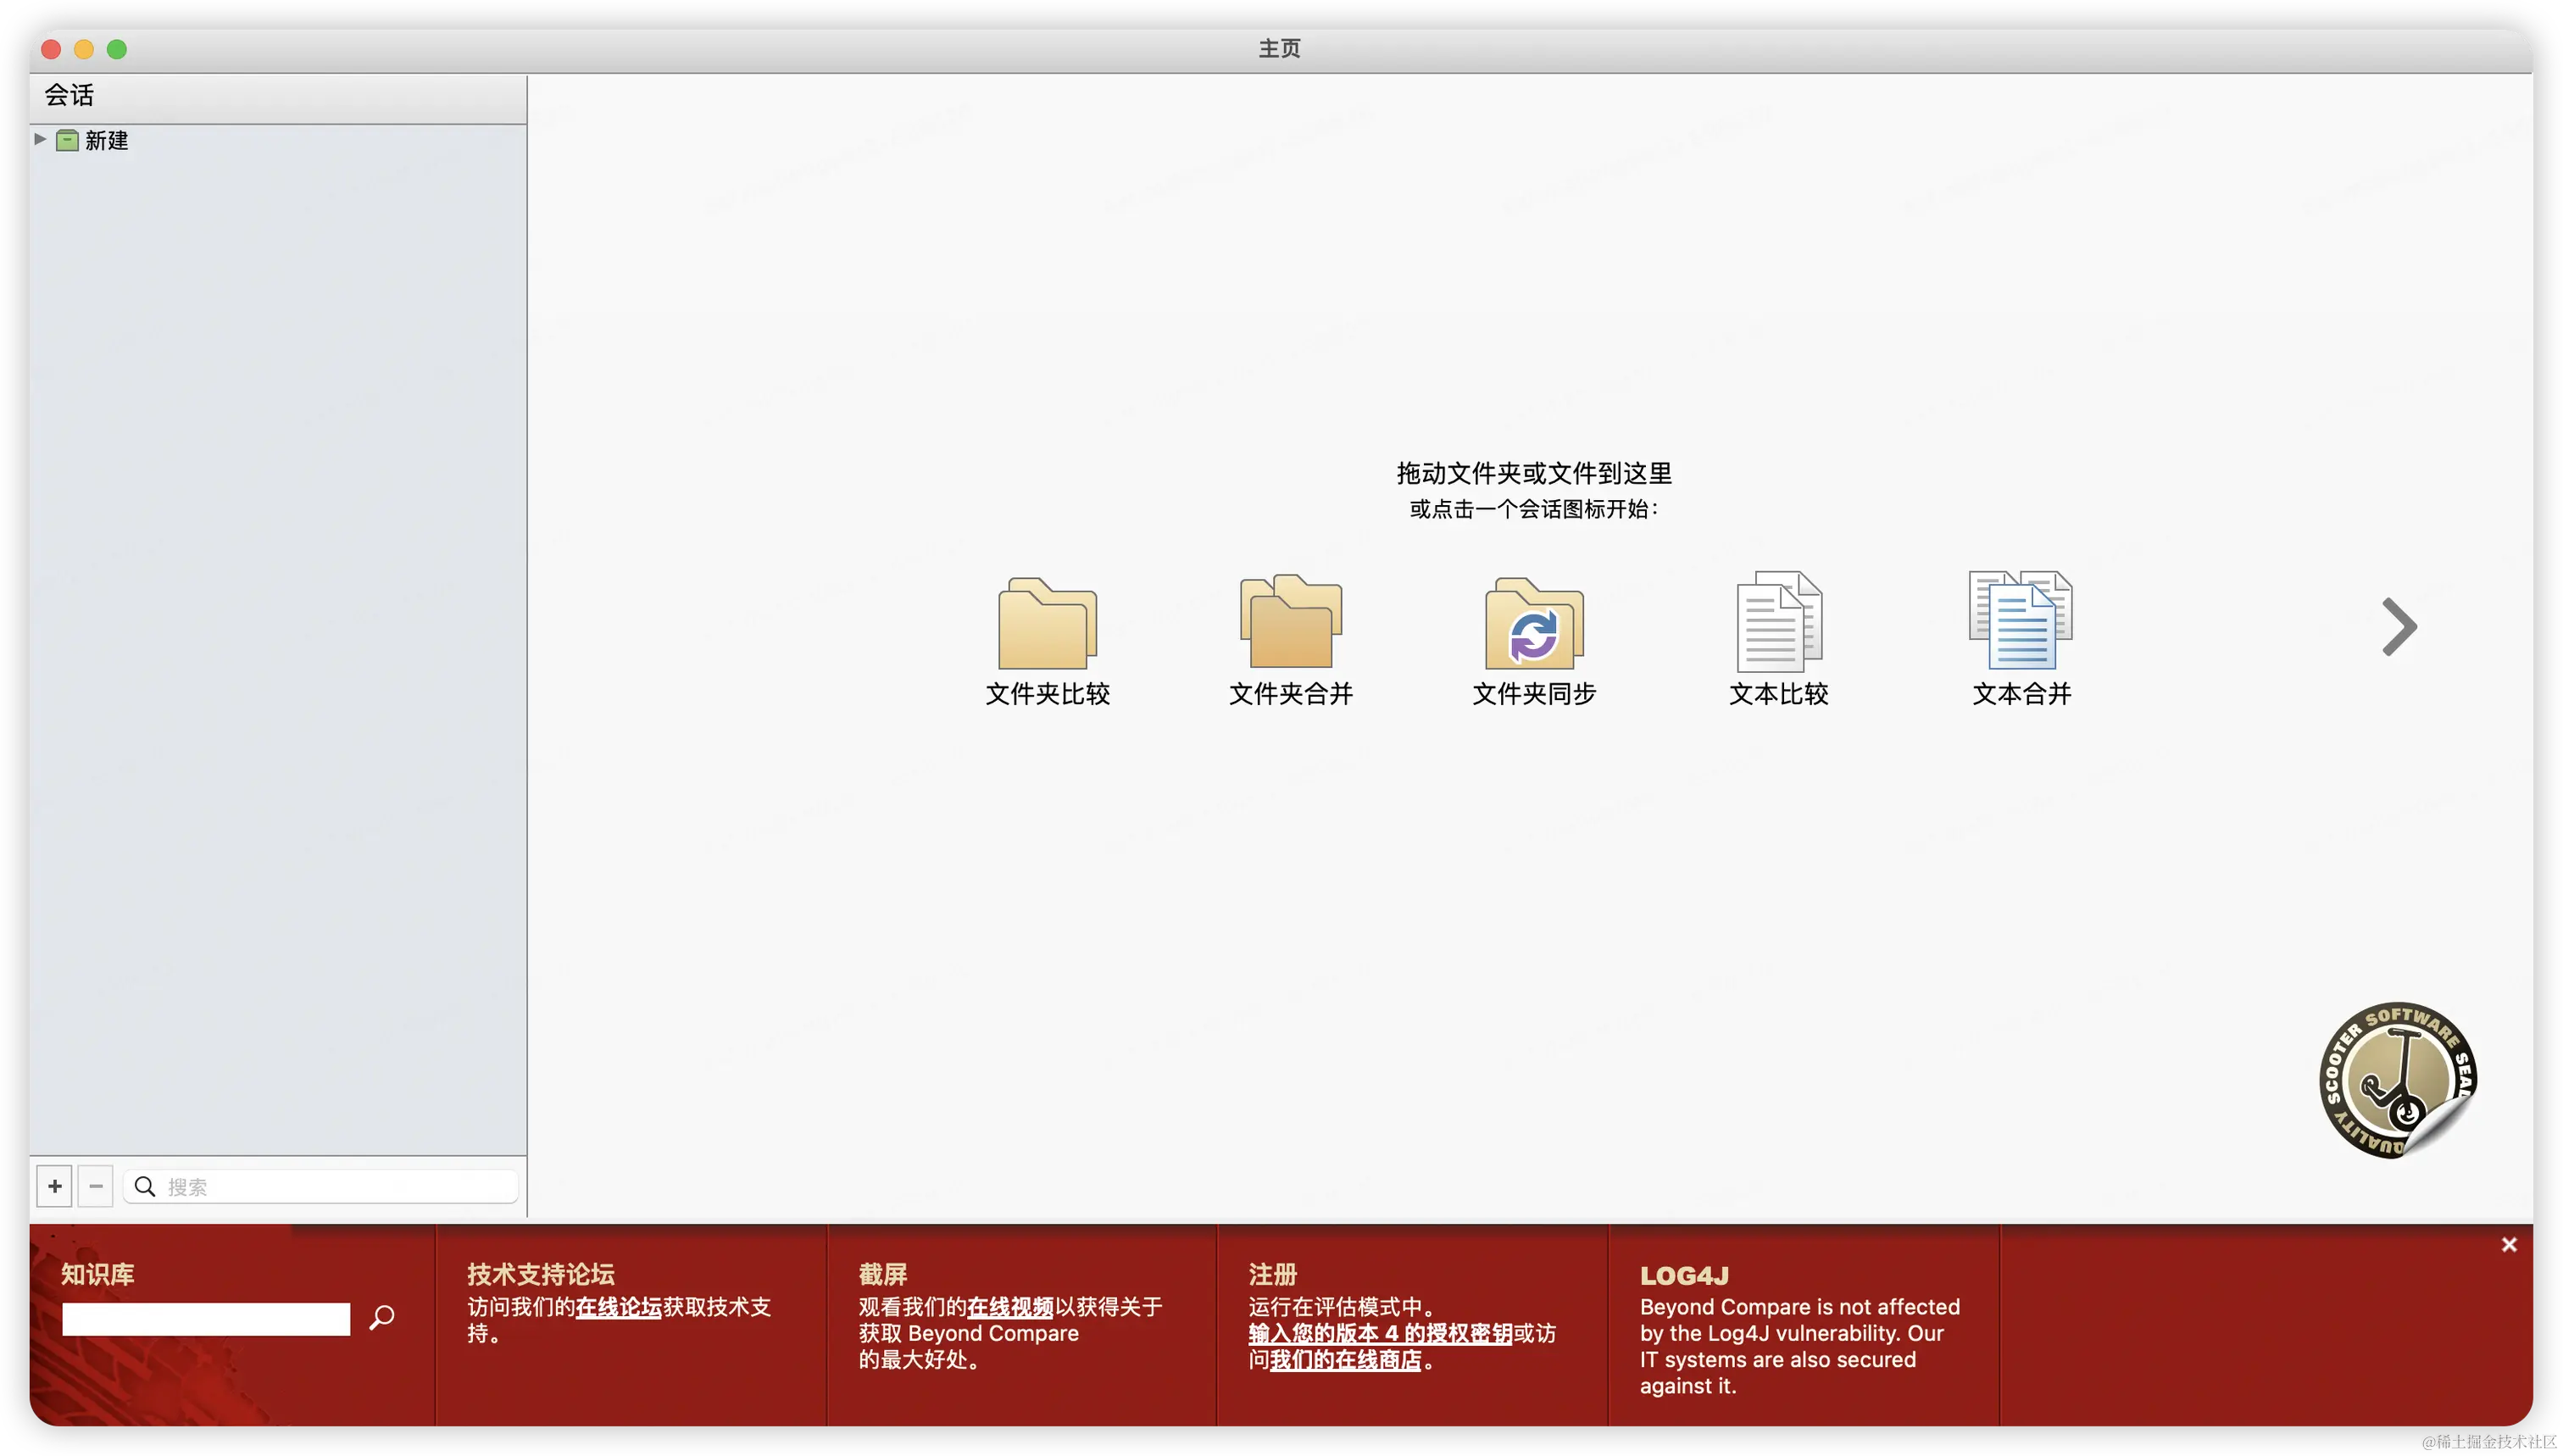This screenshot has height=1456, width=2563.
Task: Open the 在线论坛 support forum link
Action: pos(618,1307)
